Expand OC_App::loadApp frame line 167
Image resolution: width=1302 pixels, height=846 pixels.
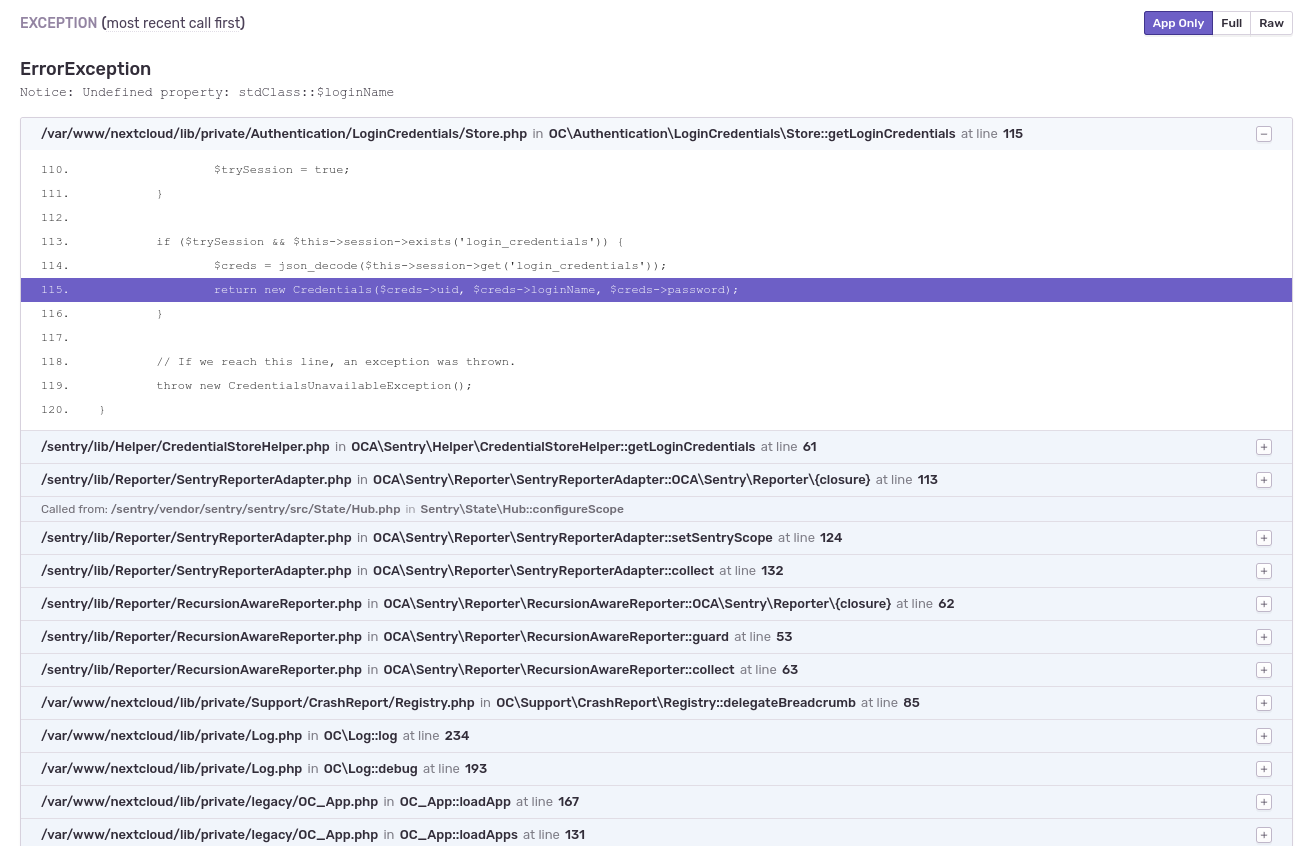click(1264, 802)
